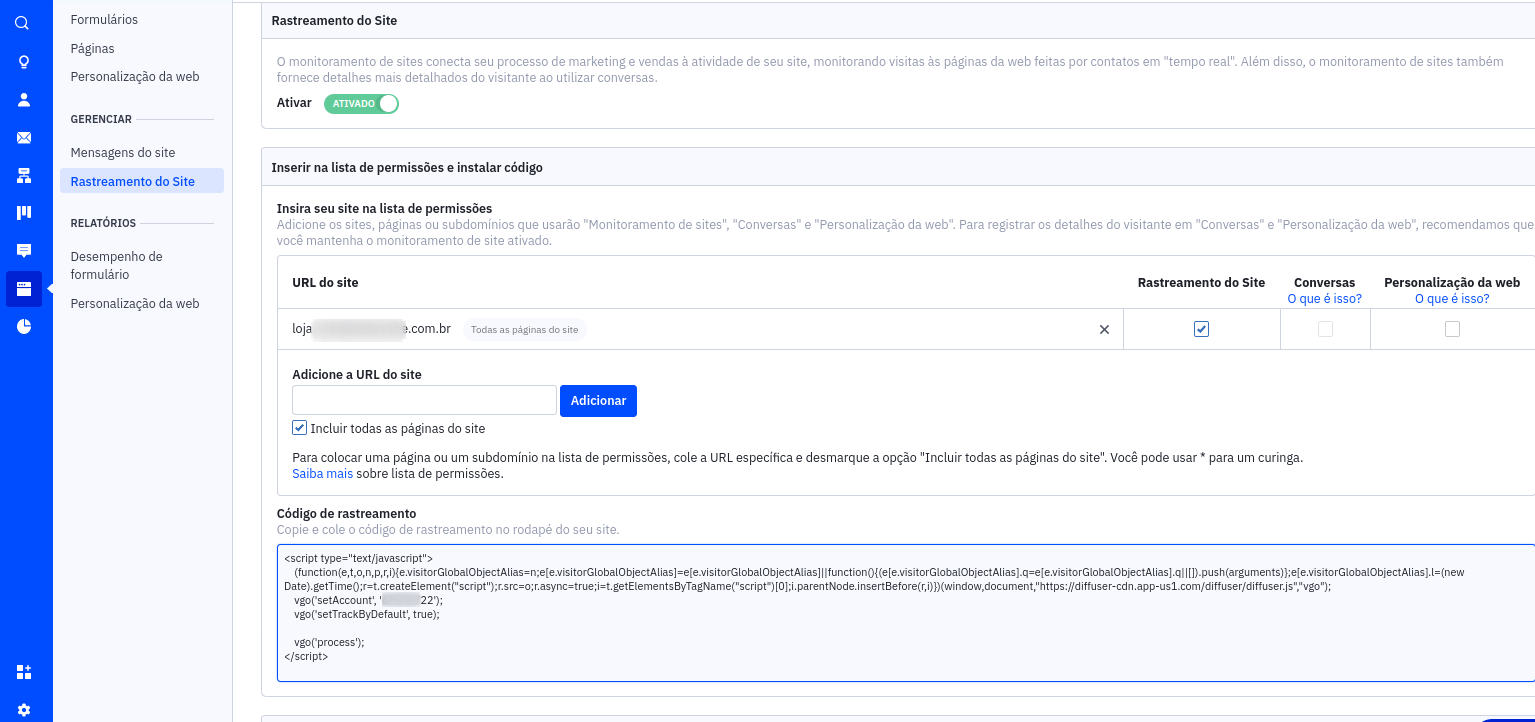
Task: Open Conversations via the chat bubble icon
Action: [x=23, y=251]
